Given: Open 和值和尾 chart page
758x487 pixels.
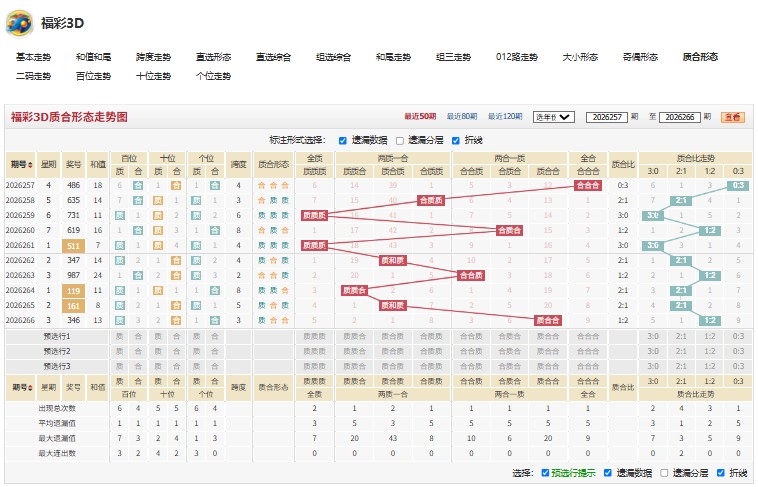Looking at the screenshot, I should pyautogui.click(x=93, y=57).
